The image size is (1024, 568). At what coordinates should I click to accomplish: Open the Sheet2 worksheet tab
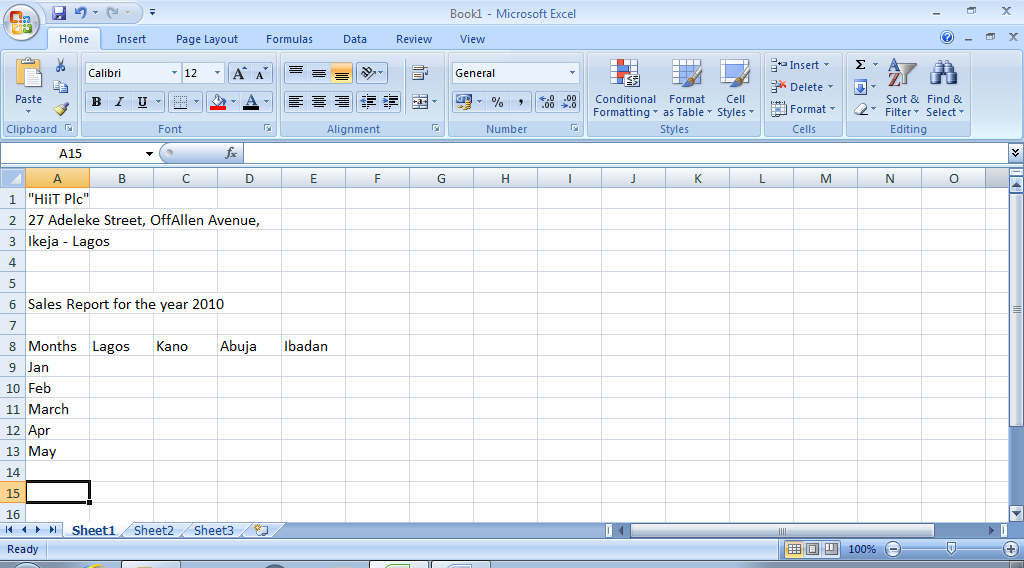pos(154,531)
